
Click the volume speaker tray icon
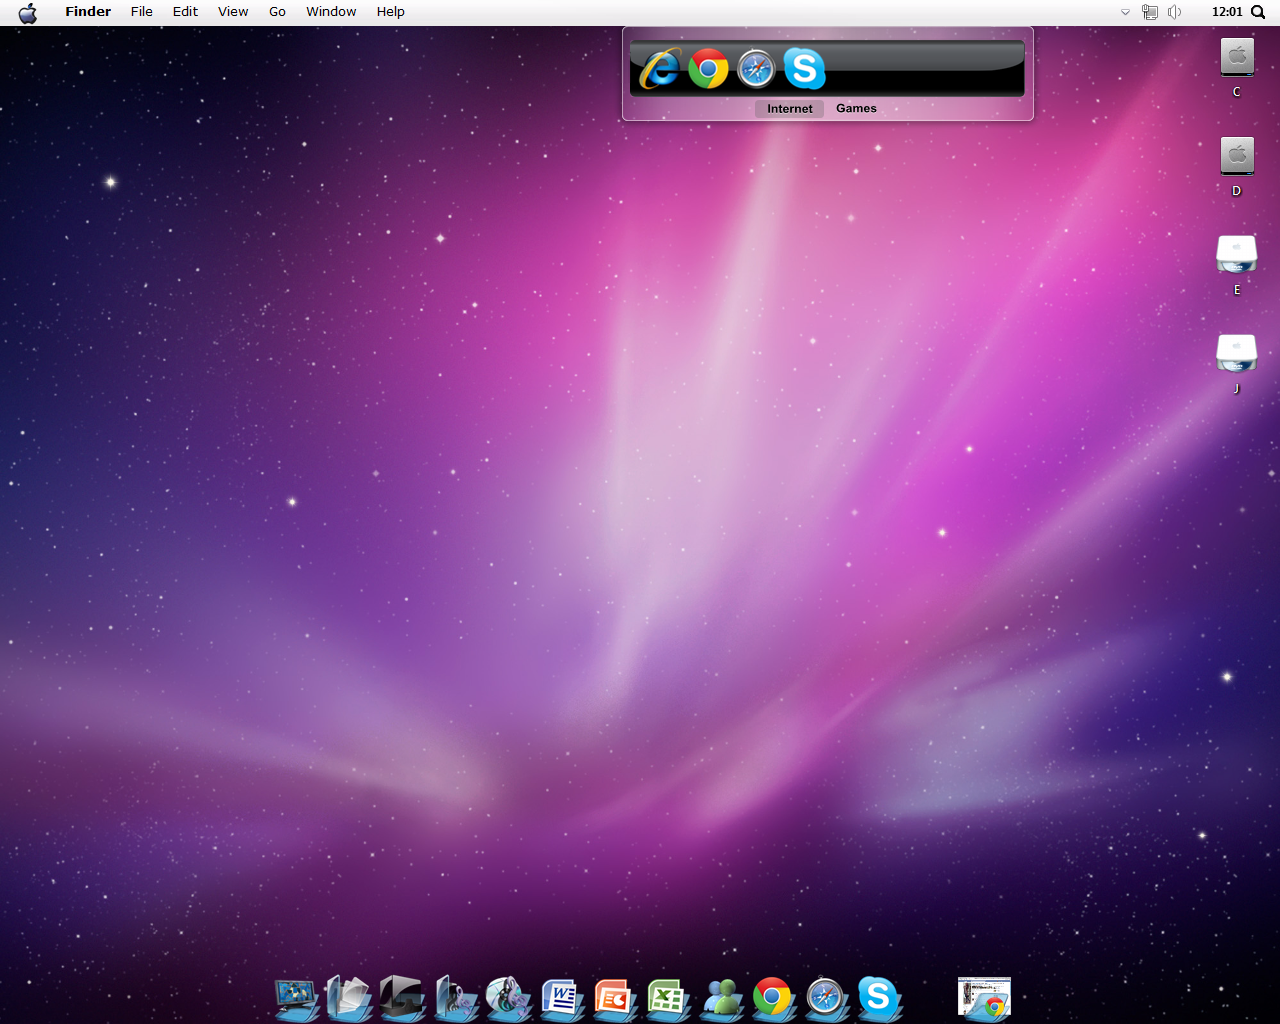pos(1174,12)
